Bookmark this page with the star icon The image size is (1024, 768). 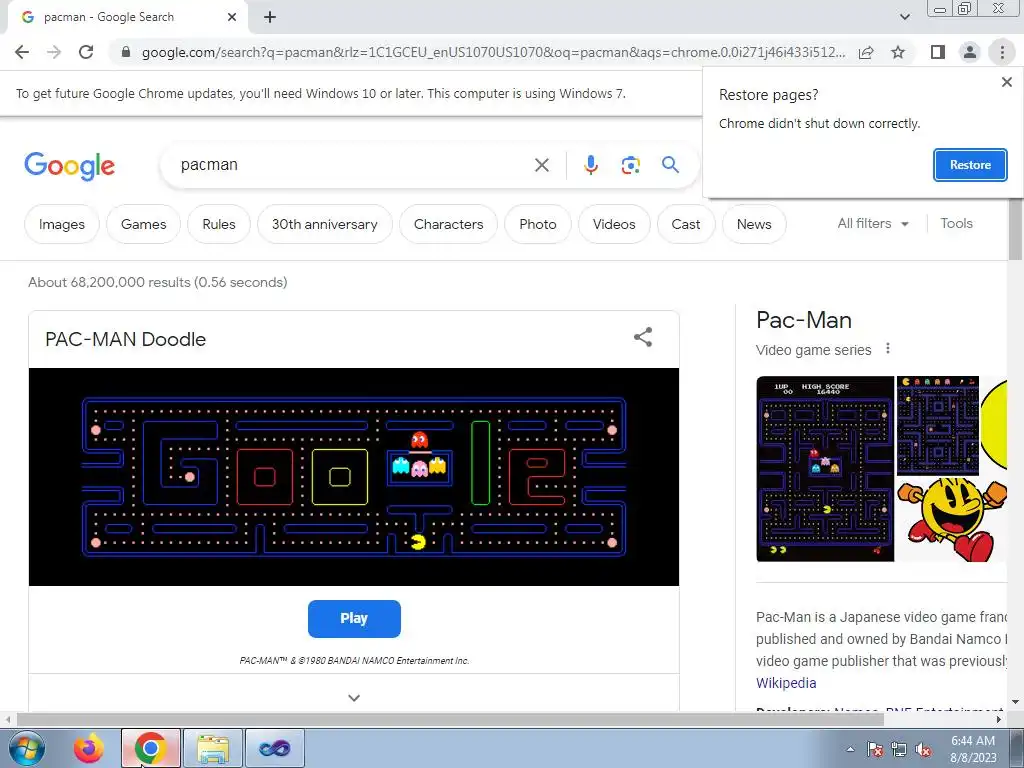point(898,52)
